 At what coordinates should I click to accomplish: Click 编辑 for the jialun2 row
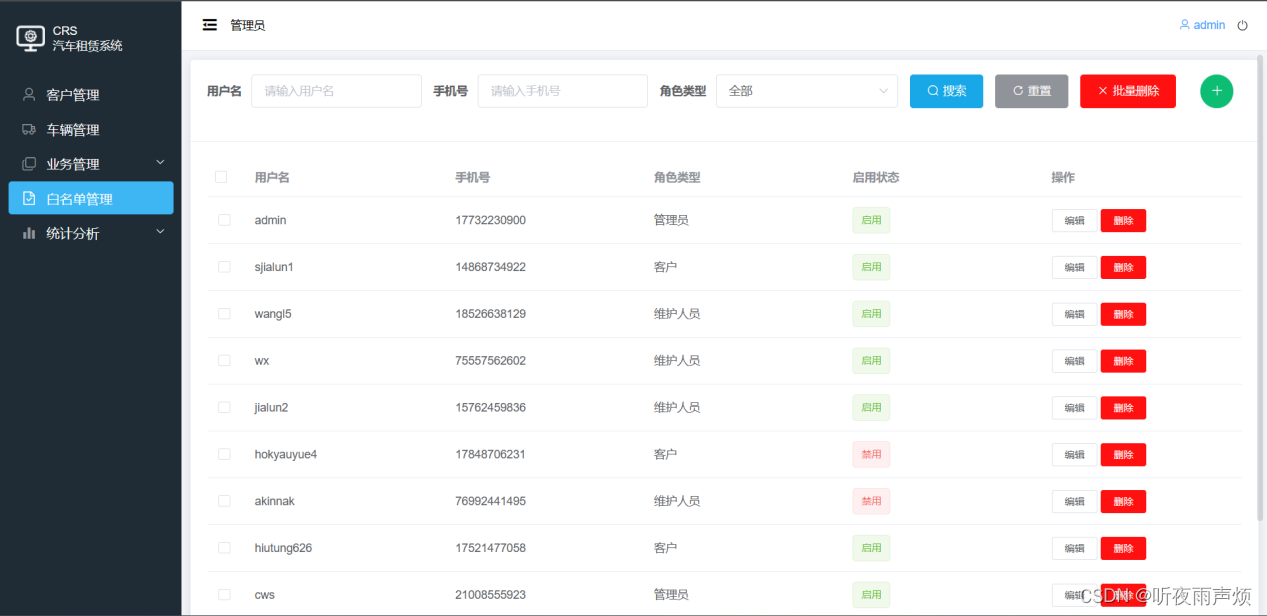1074,408
